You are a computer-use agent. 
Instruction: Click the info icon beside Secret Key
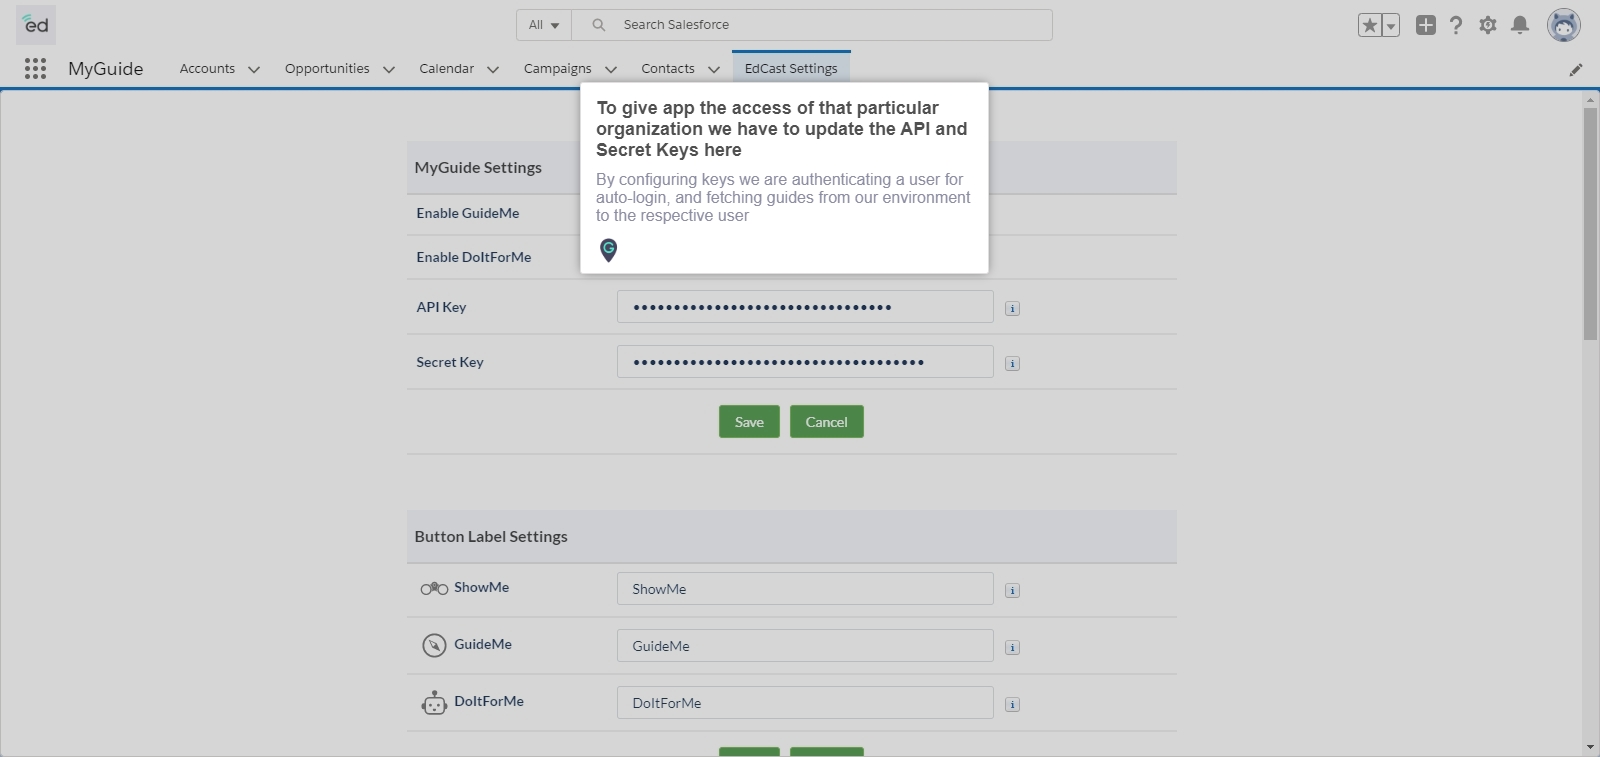(1012, 363)
